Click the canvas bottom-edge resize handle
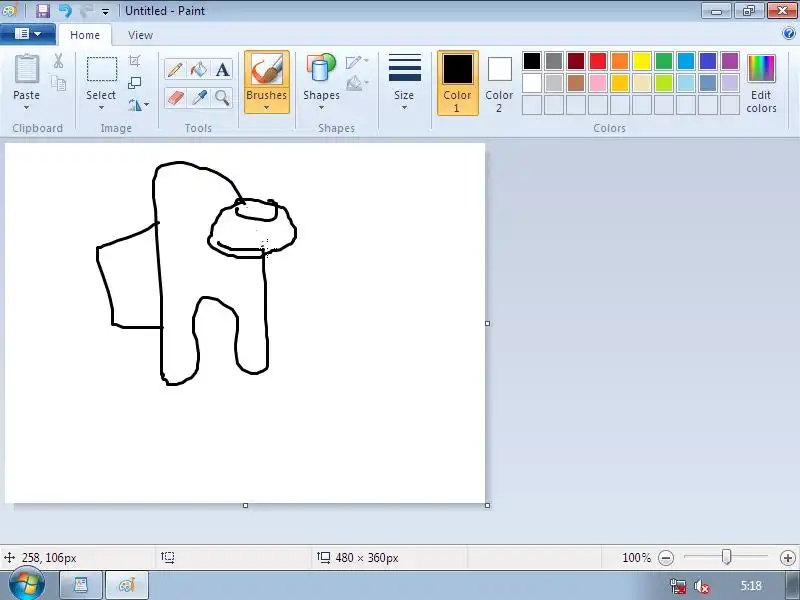 click(x=245, y=505)
